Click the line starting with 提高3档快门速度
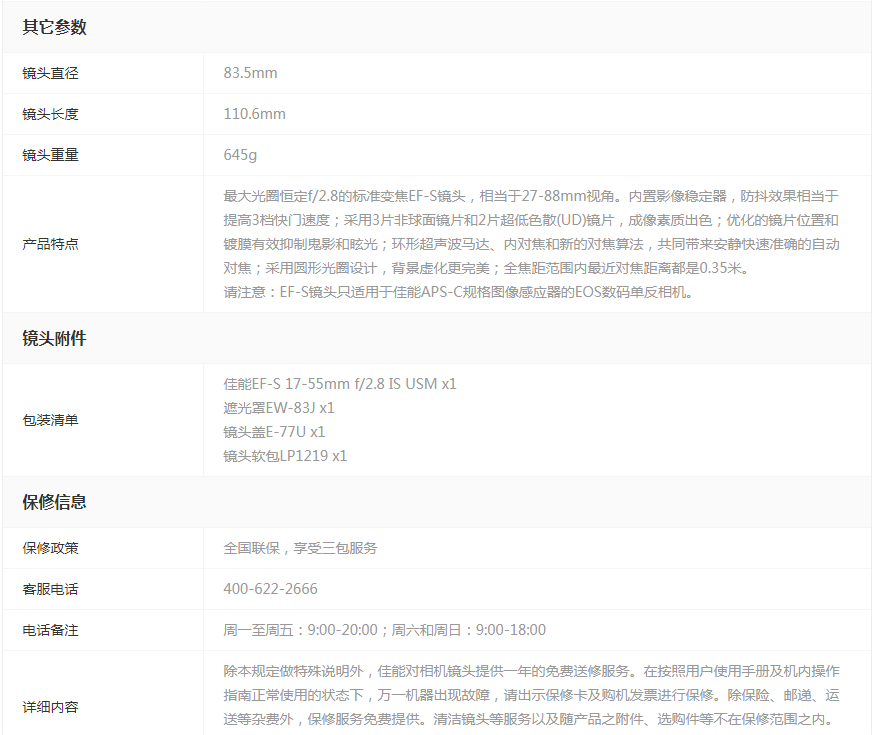875x735 pixels. (x=531, y=220)
